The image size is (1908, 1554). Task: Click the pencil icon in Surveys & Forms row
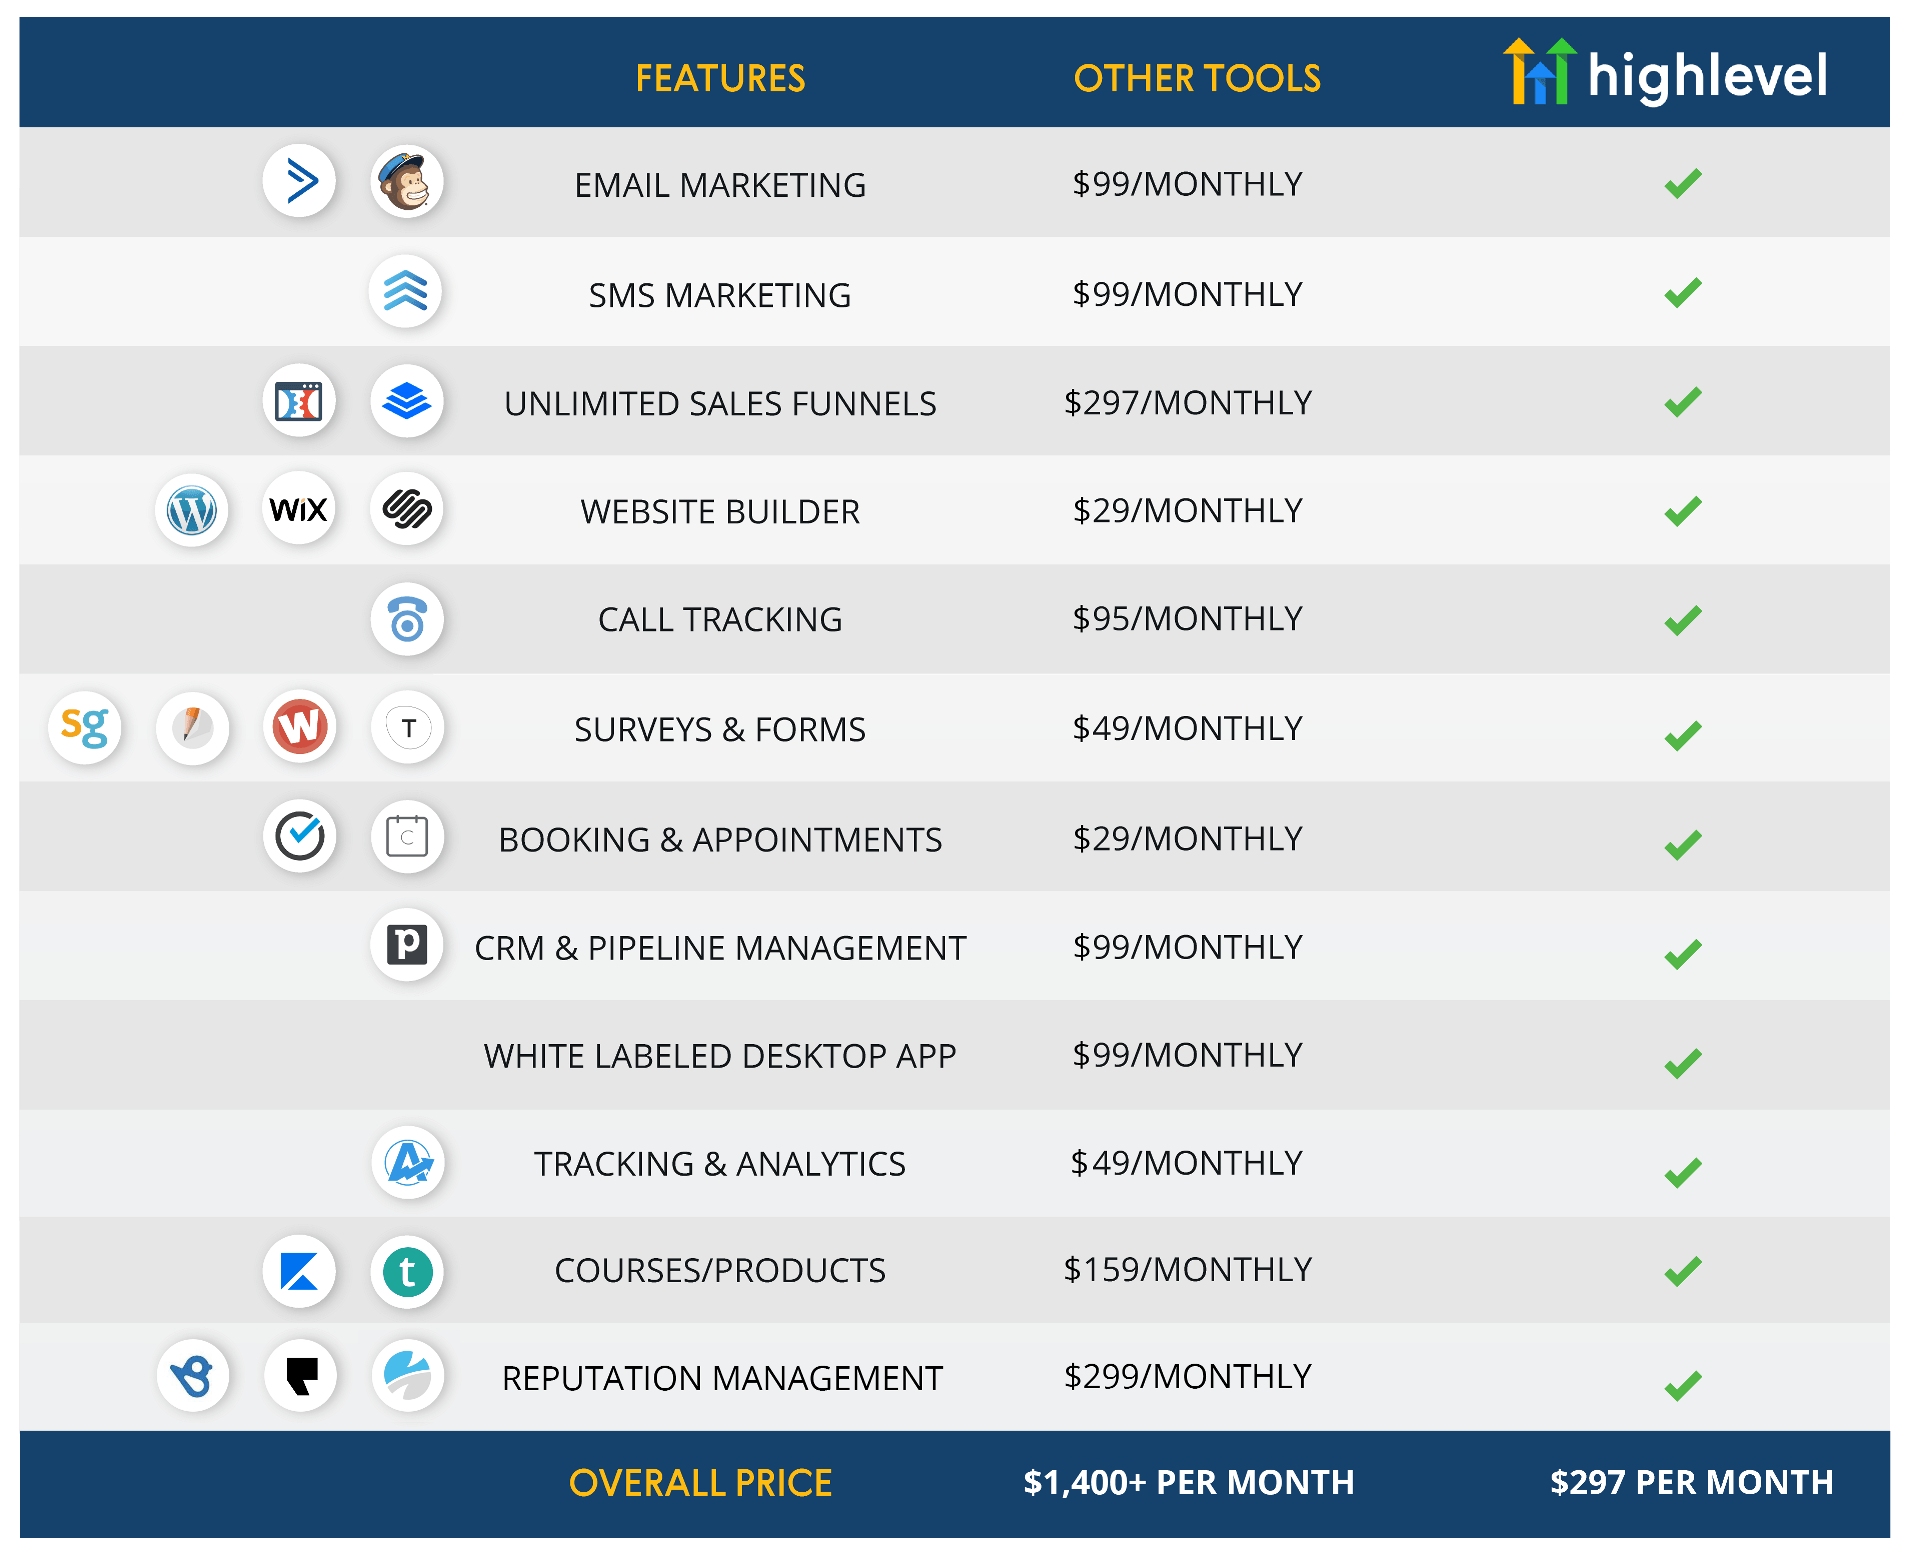coord(192,728)
